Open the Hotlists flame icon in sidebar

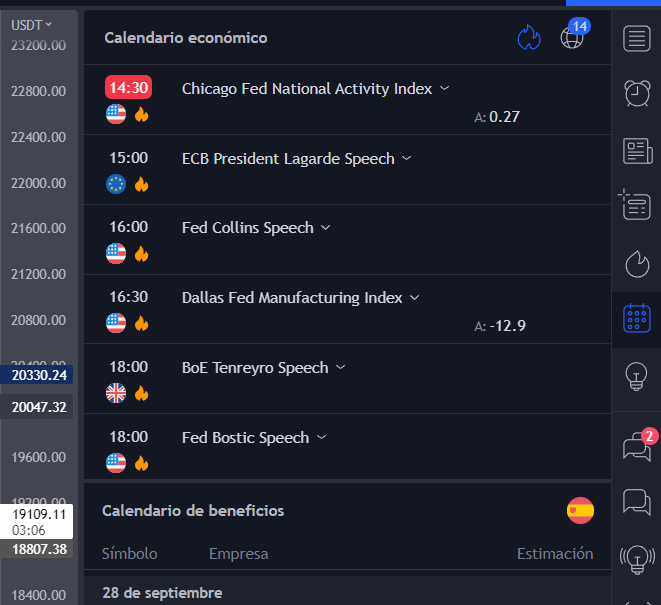coord(637,264)
